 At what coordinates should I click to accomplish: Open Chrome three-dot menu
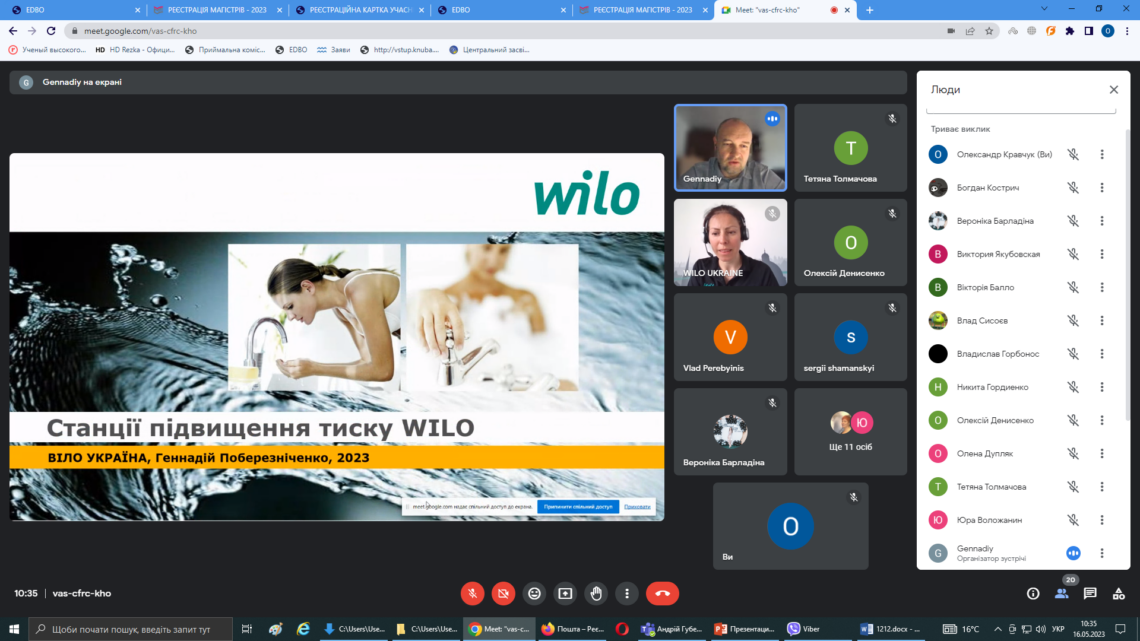1127,31
